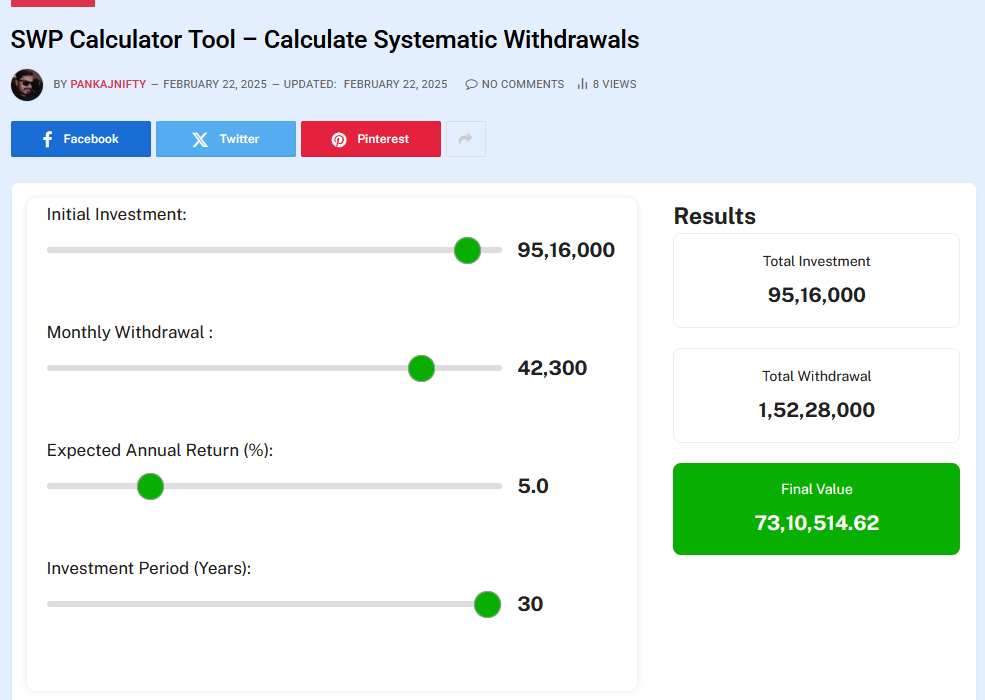Viewport: 985px width, 700px height.
Task: Share the article on Twitter
Action: point(226,139)
